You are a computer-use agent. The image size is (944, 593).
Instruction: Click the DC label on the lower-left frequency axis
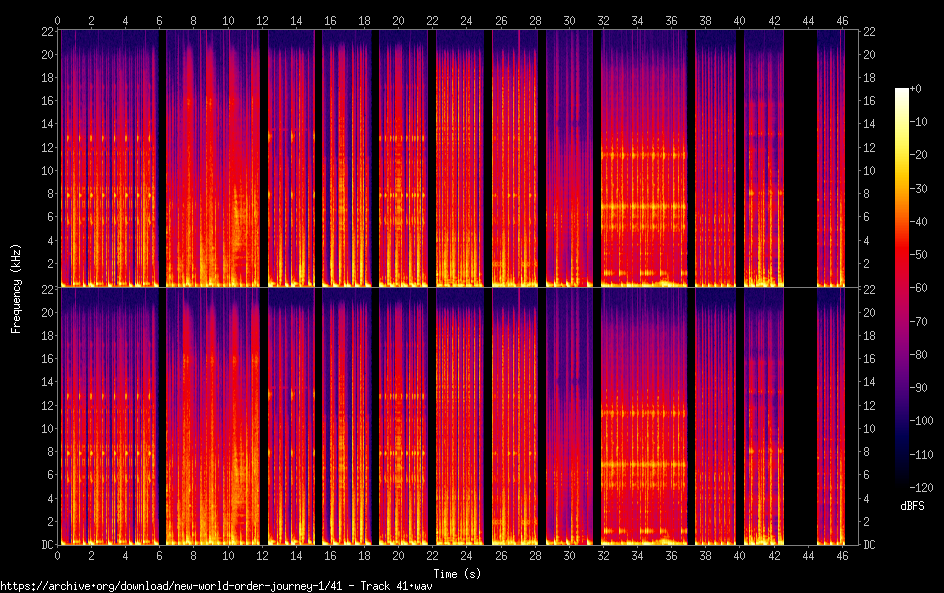pos(47,544)
